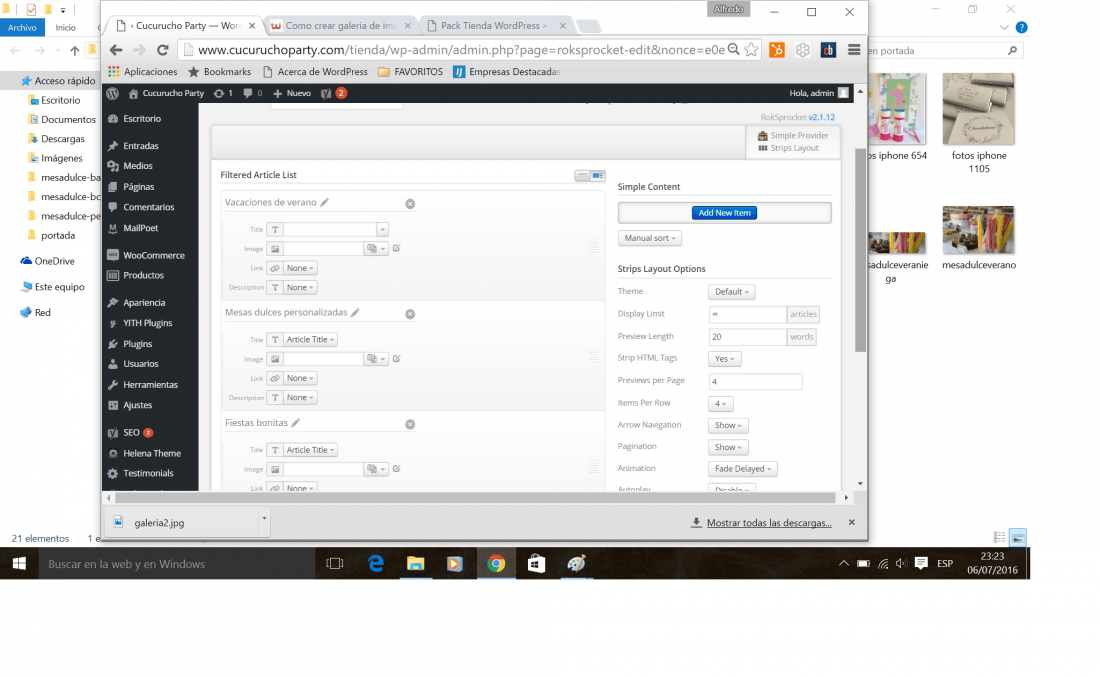This screenshot has height=677, width=1100.
Task: Click Mostrar todas las descargas link
Action: click(x=769, y=523)
